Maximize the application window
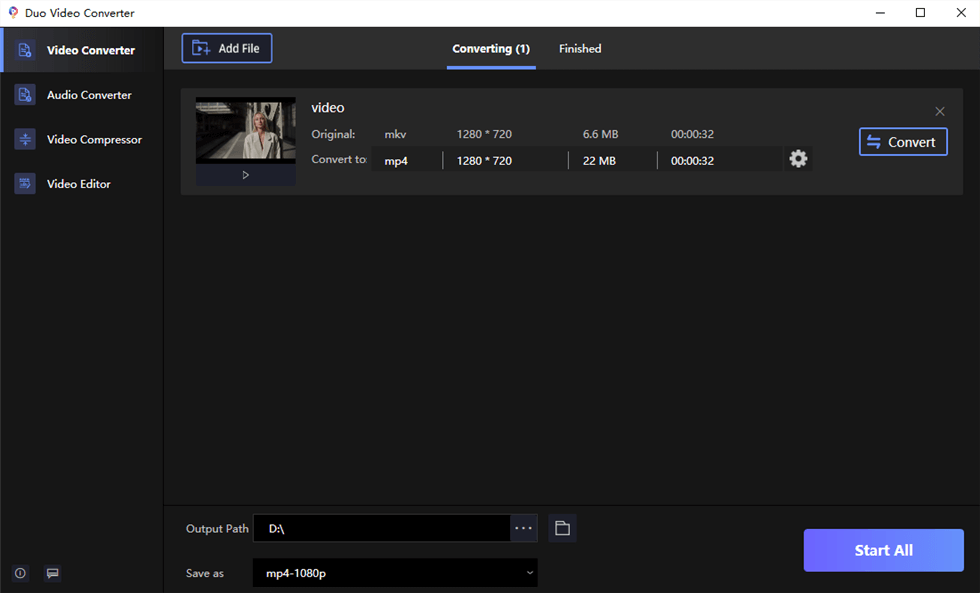The height and width of the screenshot is (593, 980). tap(920, 12)
